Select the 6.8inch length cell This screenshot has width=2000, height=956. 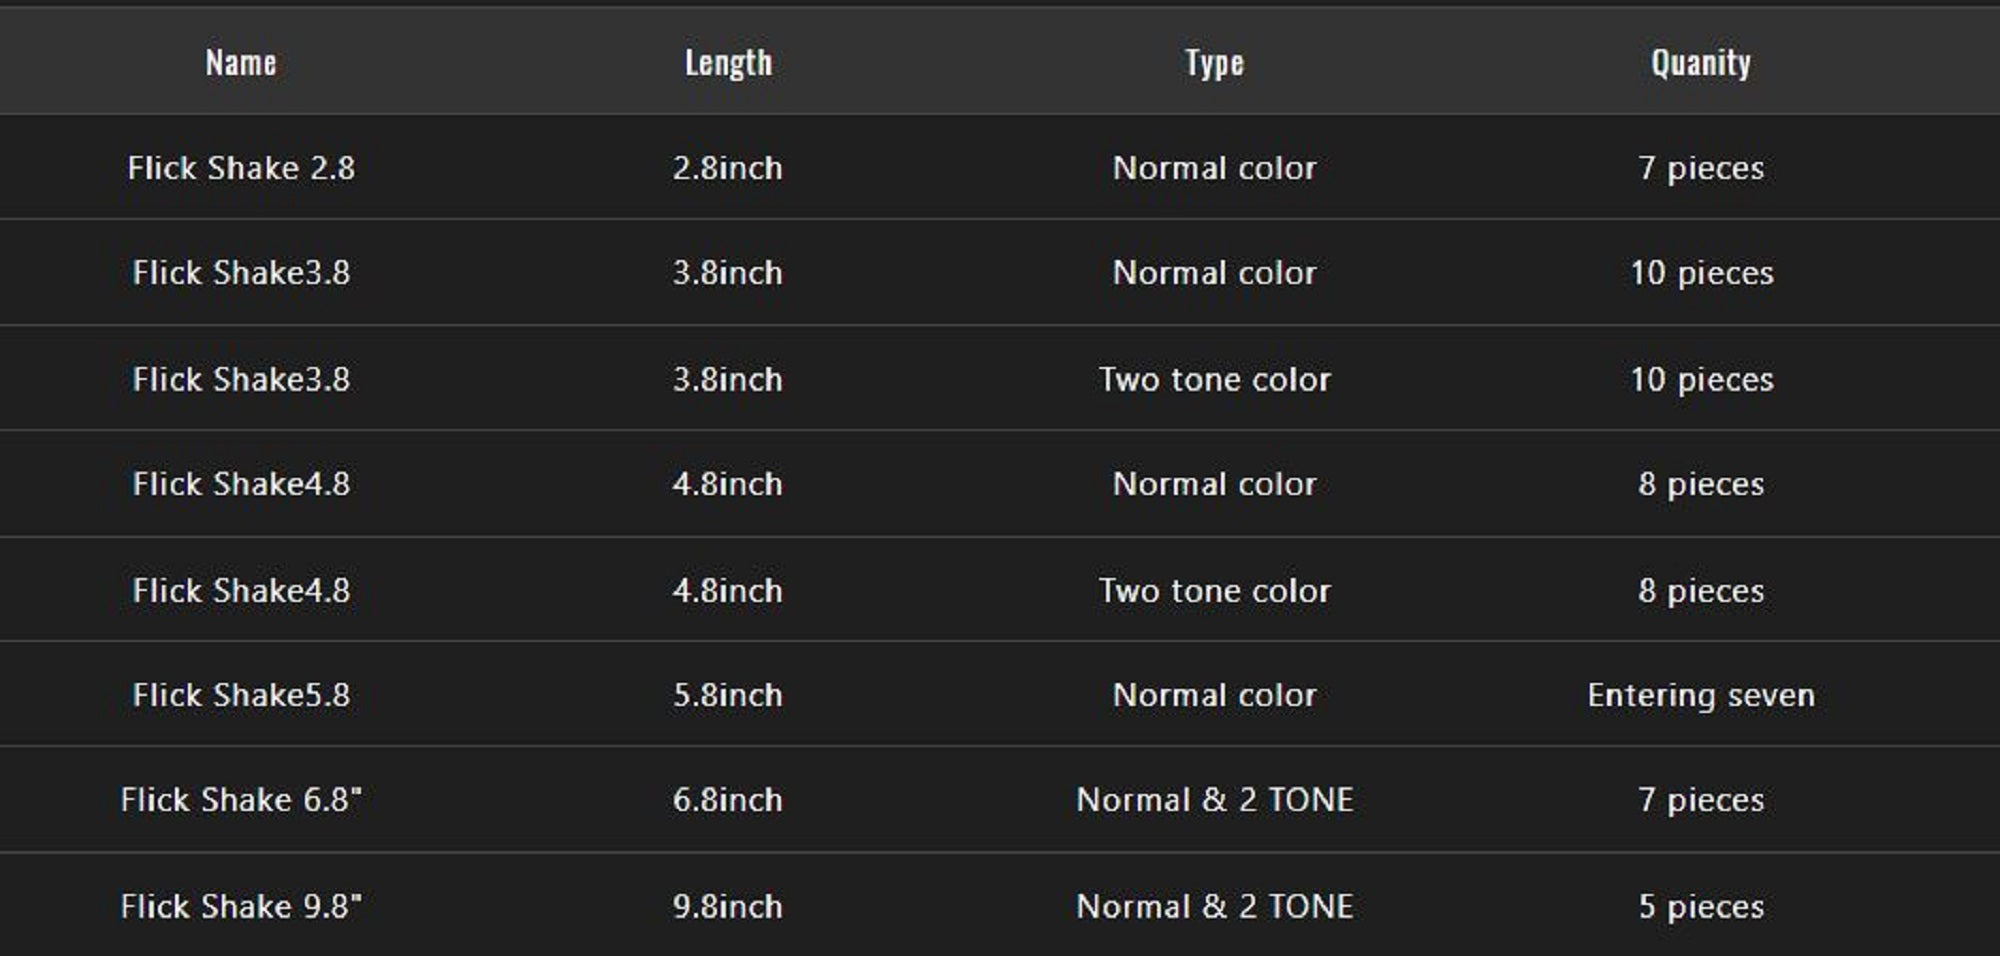(x=728, y=800)
